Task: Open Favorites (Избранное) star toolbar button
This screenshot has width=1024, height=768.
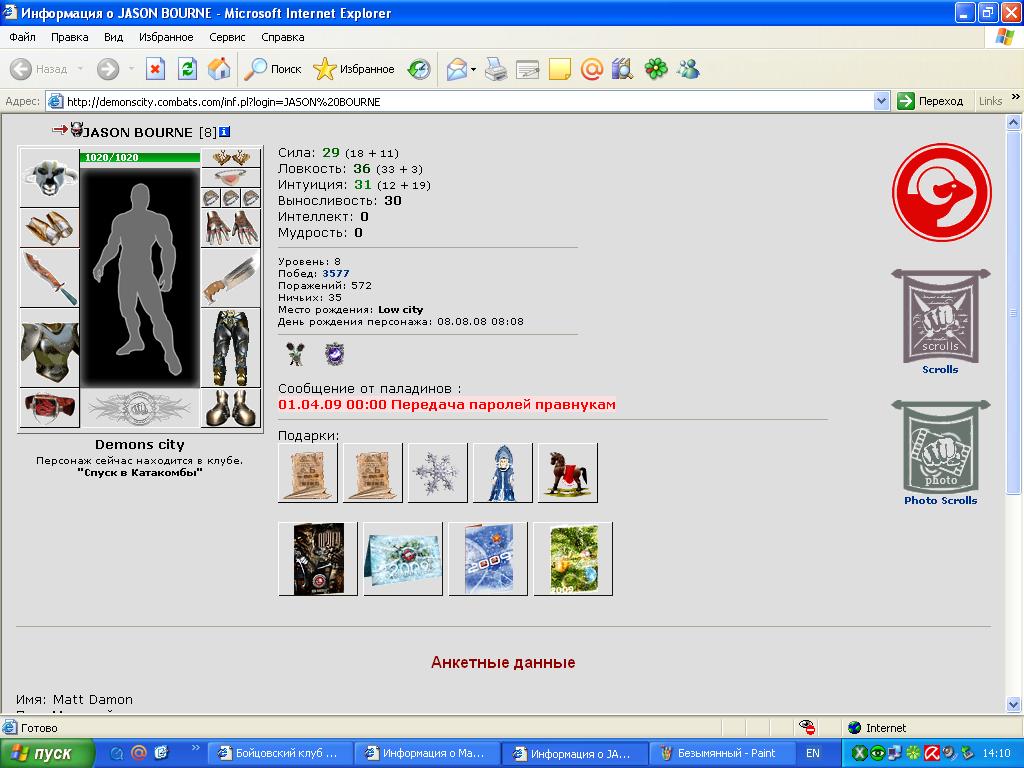Action: click(x=353, y=69)
